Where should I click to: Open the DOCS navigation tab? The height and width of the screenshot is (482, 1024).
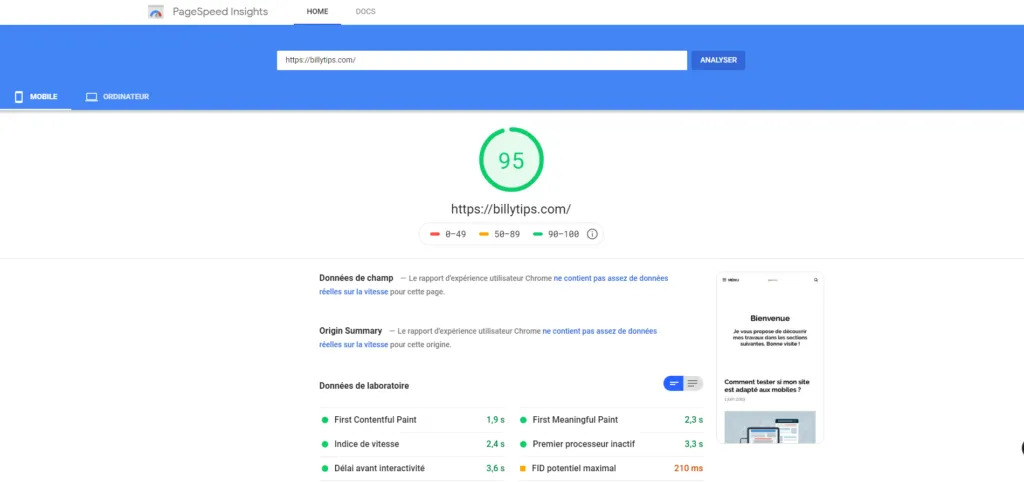(x=366, y=12)
